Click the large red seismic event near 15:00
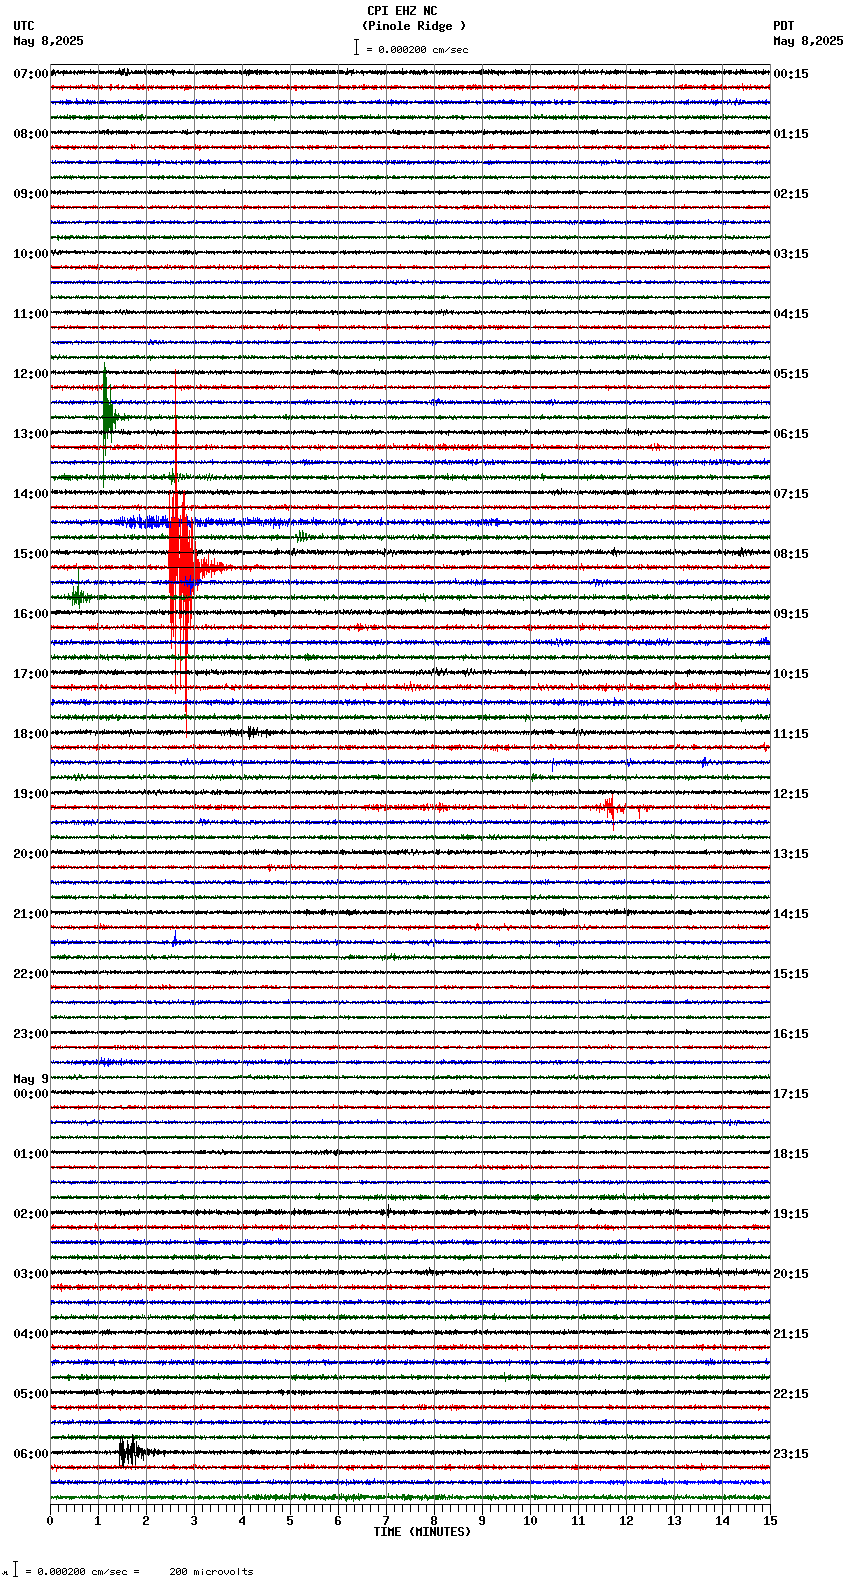 click(x=182, y=567)
